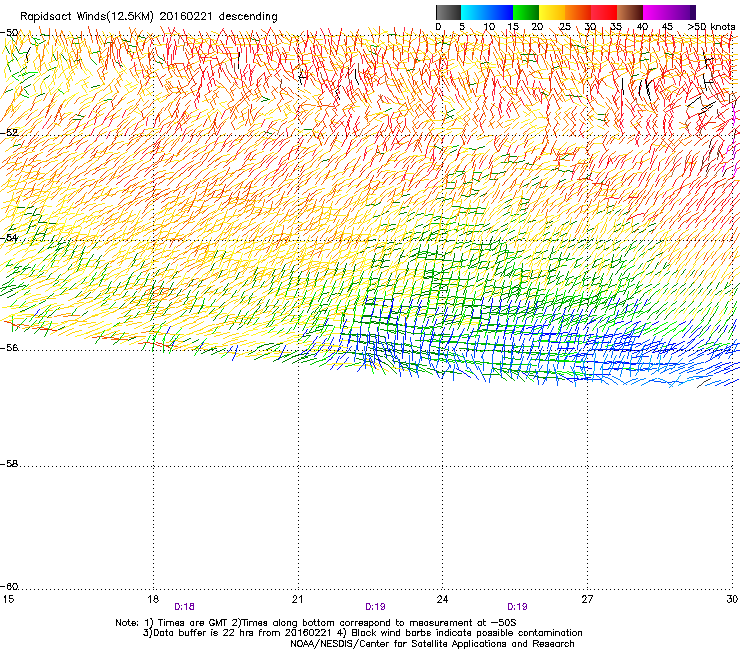Click the longitude axis label '18'
This screenshot has height=650, width=740.
click(x=152, y=599)
